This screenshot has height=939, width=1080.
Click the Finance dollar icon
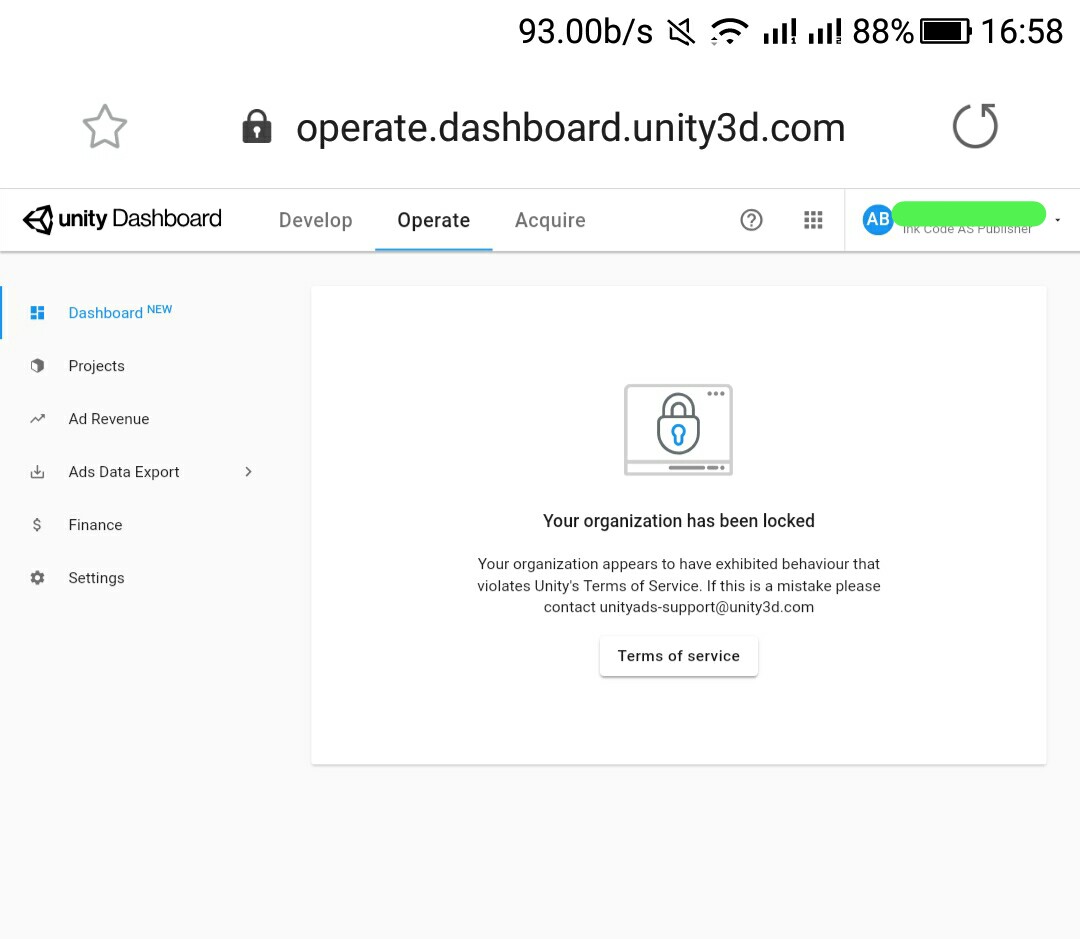37,524
